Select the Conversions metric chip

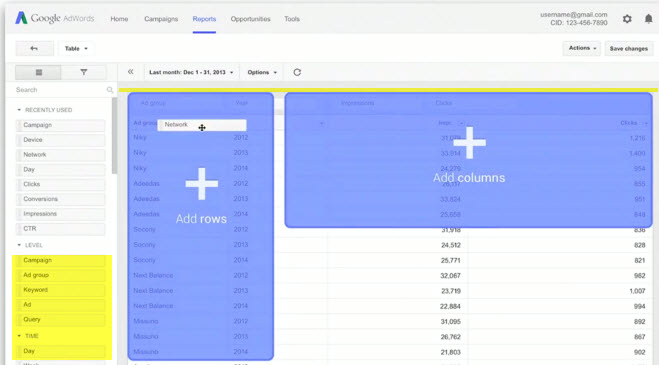(x=61, y=199)
